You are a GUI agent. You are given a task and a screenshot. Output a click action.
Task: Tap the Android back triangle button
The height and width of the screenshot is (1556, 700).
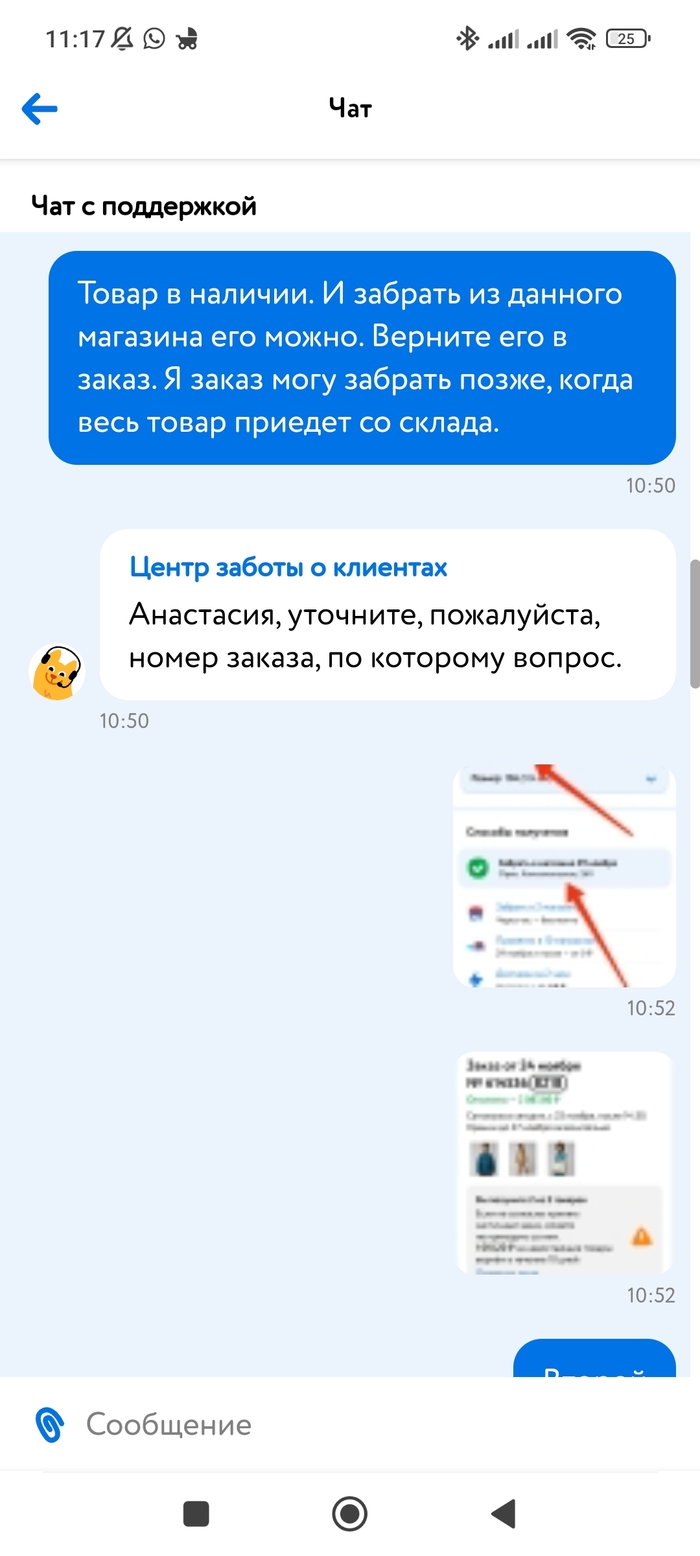[x=503, y=1513]
